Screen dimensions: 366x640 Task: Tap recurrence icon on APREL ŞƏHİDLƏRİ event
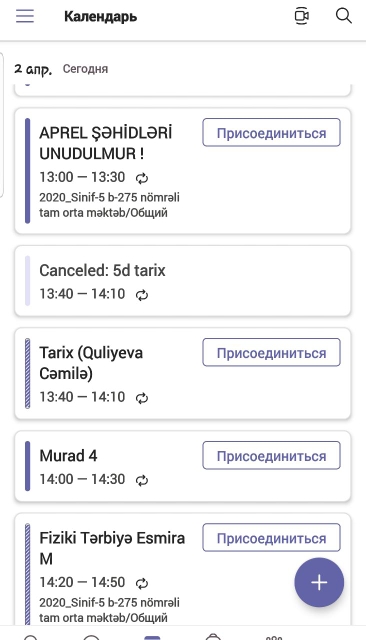[x=142, y=178]
